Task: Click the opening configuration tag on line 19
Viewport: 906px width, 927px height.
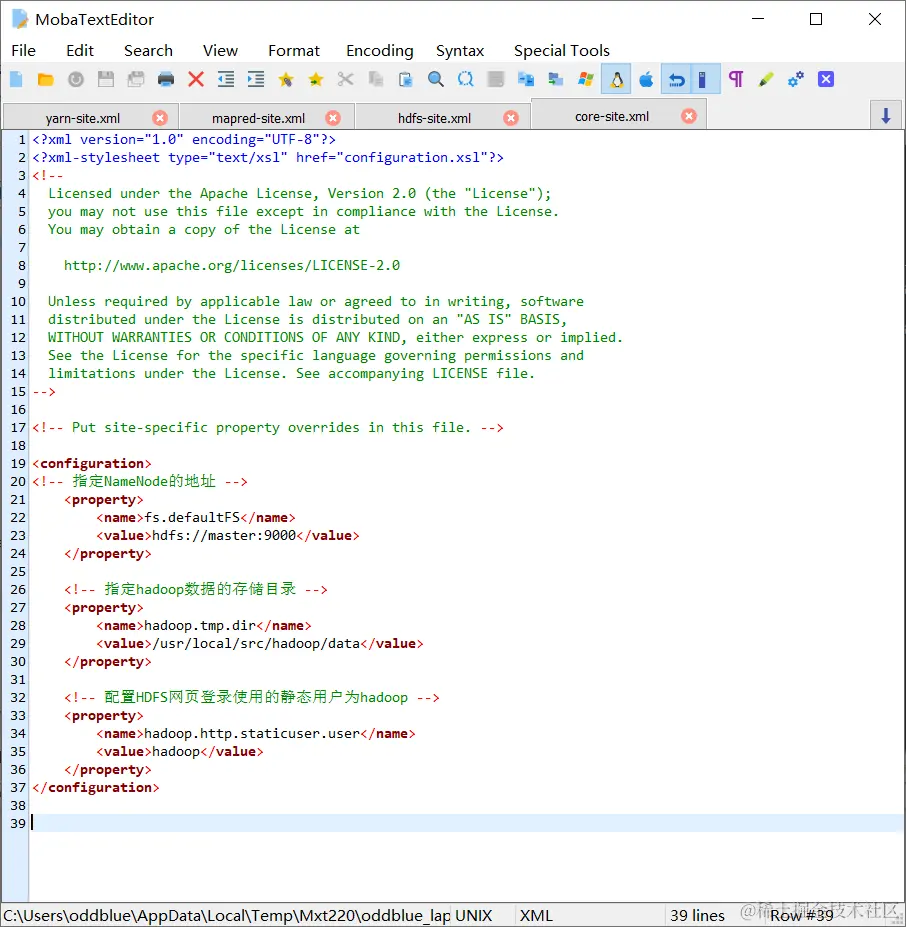Action: pyautogui.click(x=92, y=464)
